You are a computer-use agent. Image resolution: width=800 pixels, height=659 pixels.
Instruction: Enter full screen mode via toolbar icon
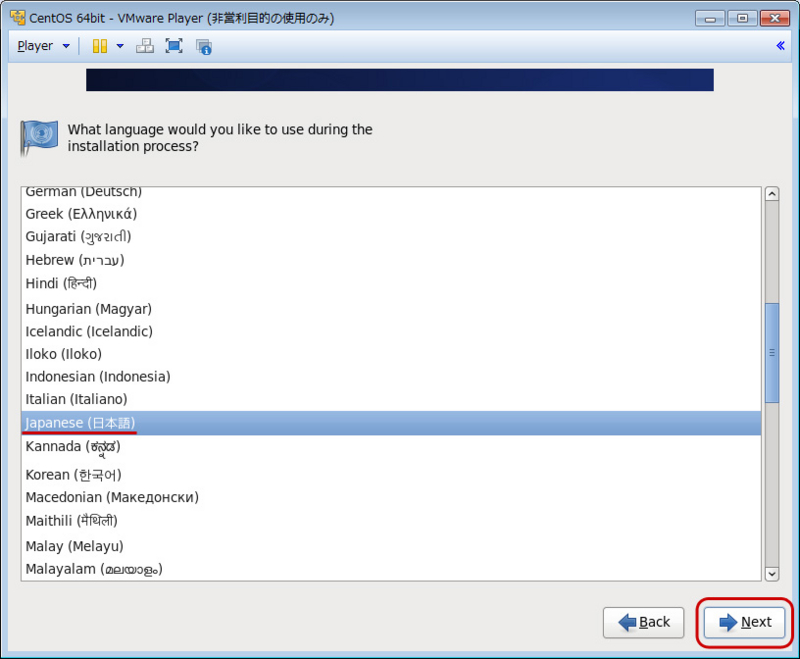[x=174, y=46]
